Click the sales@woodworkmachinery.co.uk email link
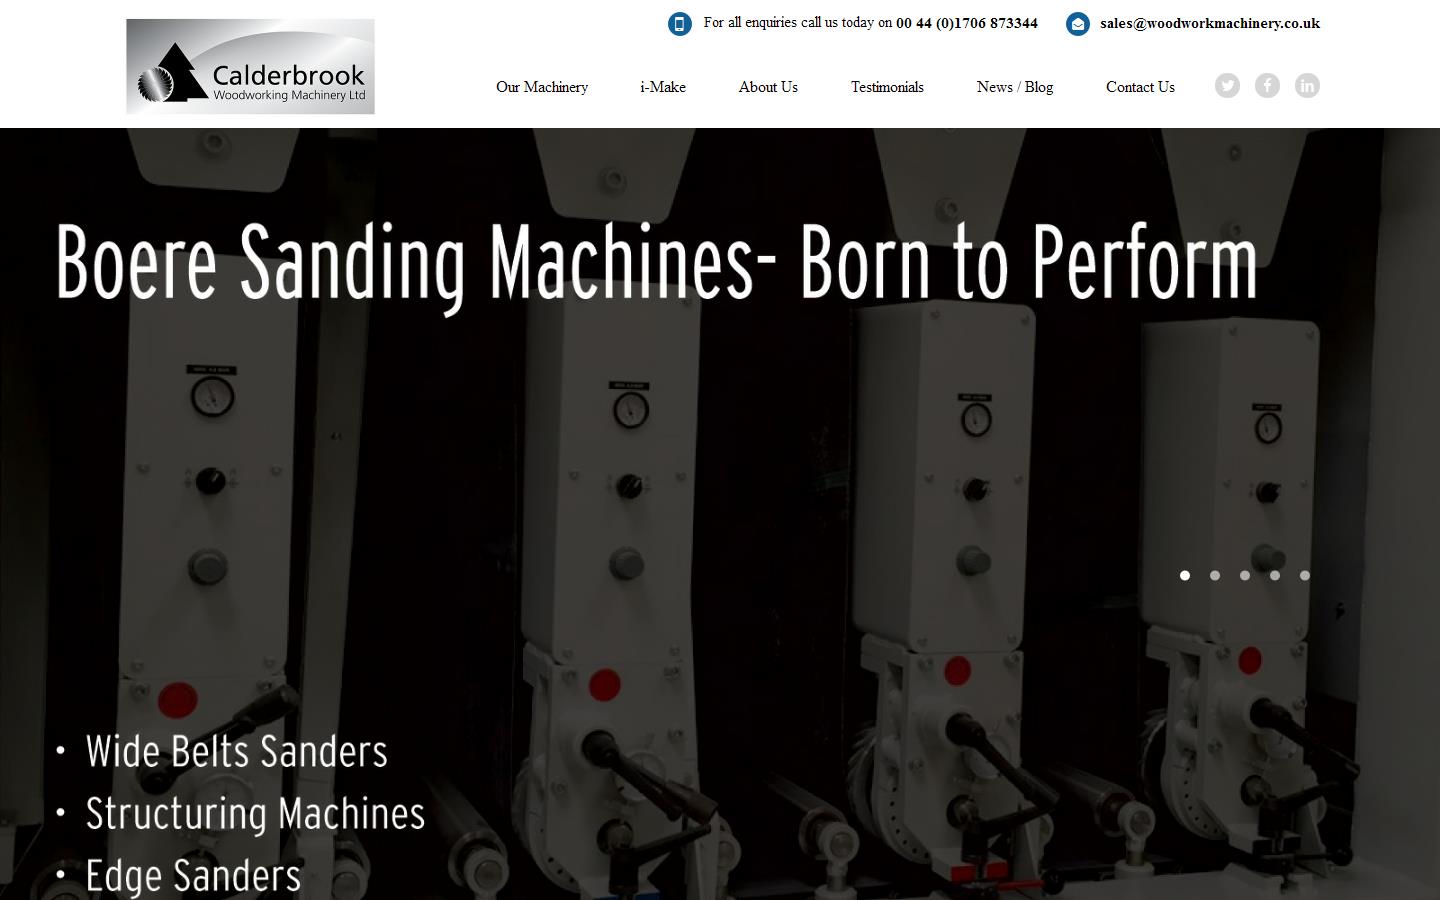This screenshot has height=900, width=1440. pos(1209,23)
